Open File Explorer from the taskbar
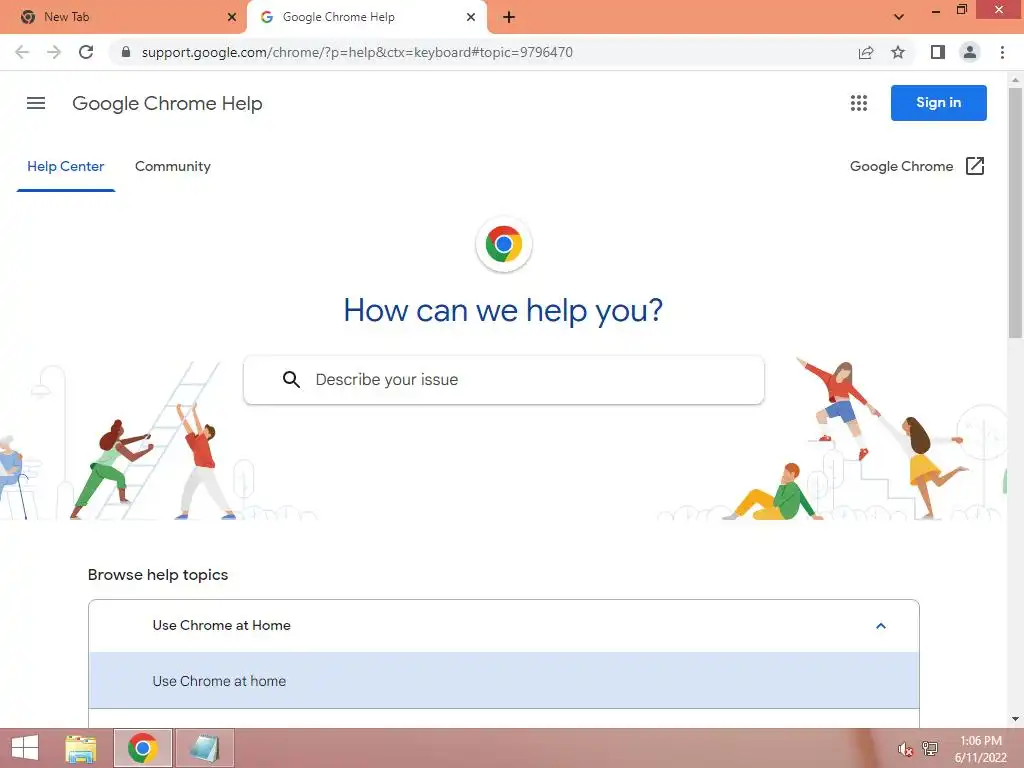The width and height of the screenshot is (1024, 768). pos(81,748)
